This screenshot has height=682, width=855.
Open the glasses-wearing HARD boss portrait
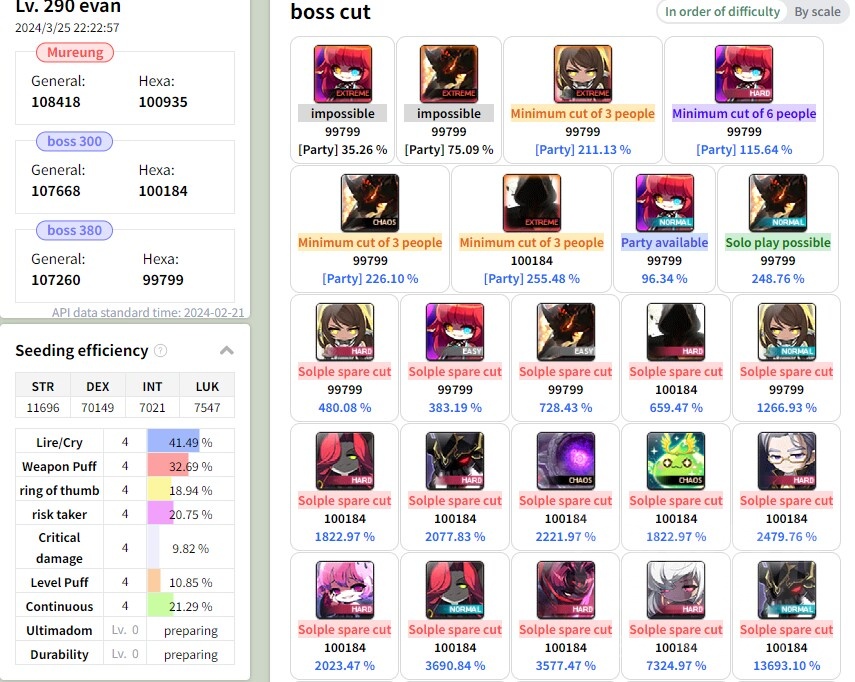(786, 461)
